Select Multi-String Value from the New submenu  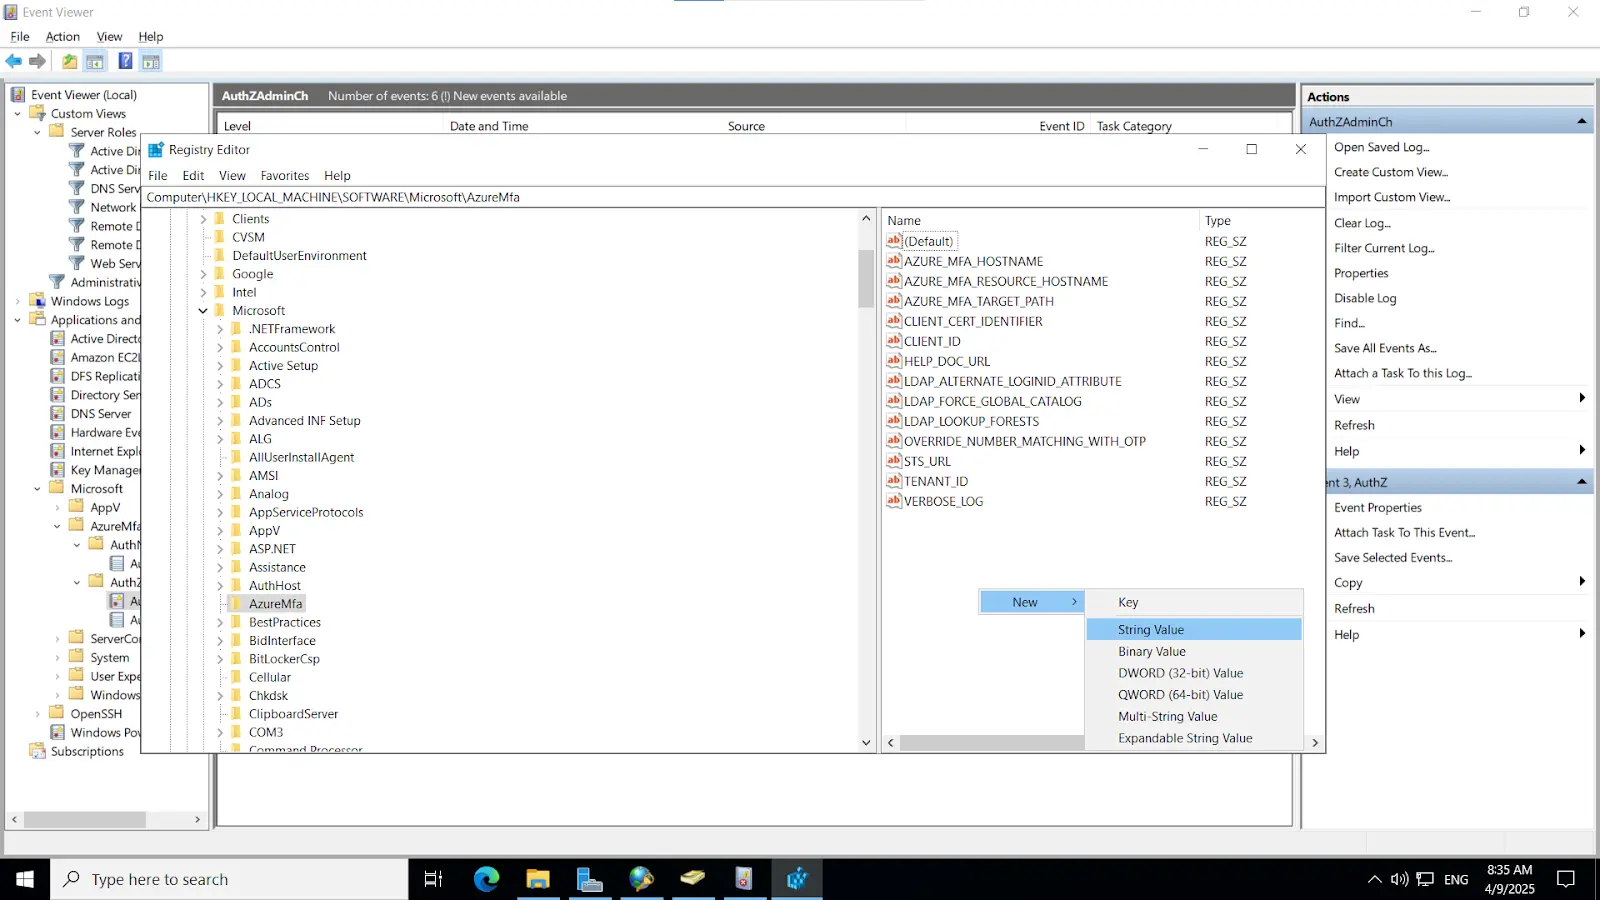pos(1167,716)
